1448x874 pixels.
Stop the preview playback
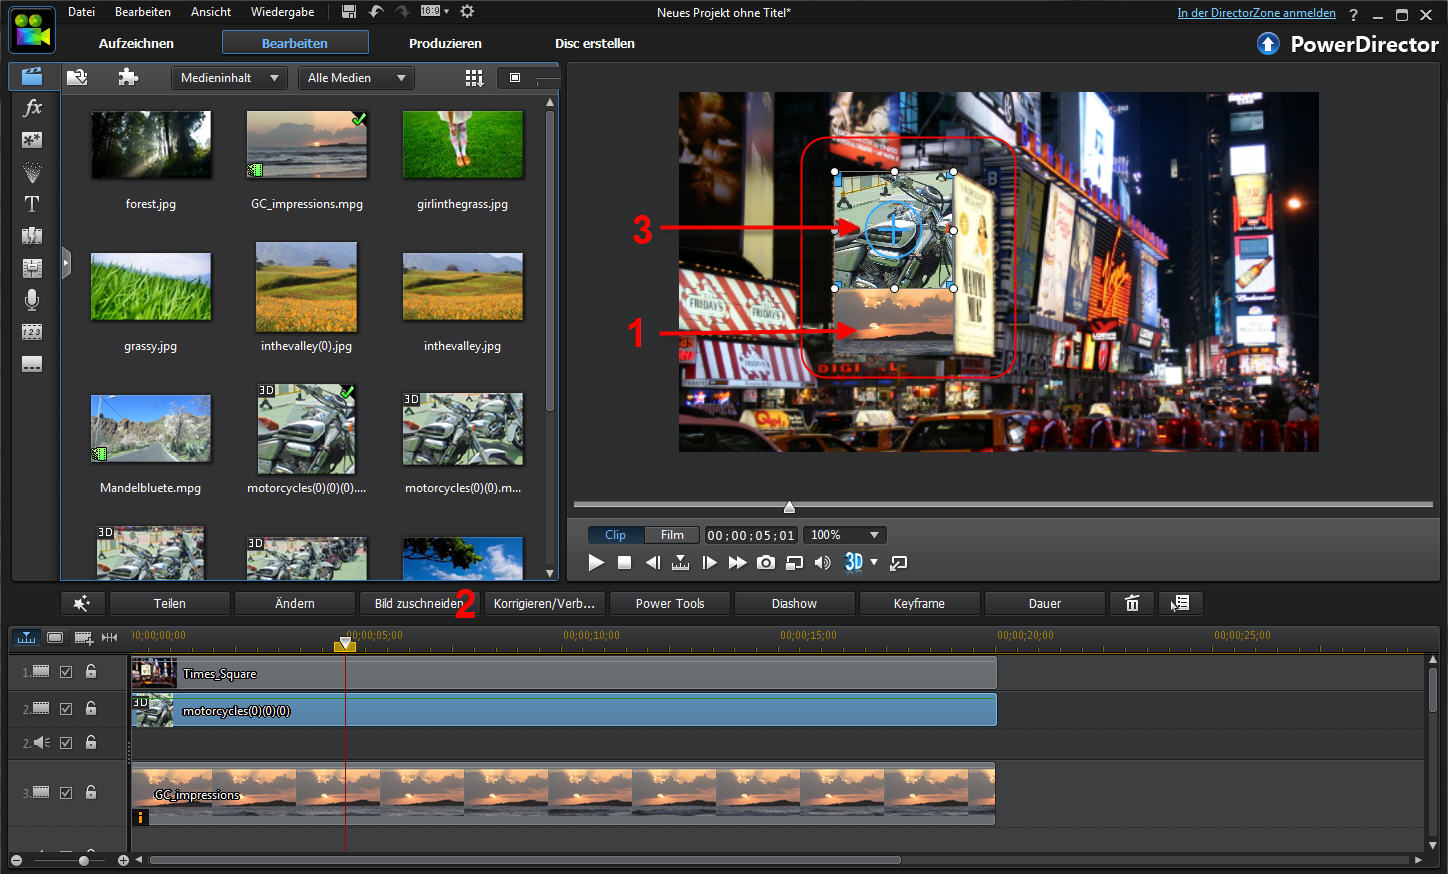pos(624,563)
